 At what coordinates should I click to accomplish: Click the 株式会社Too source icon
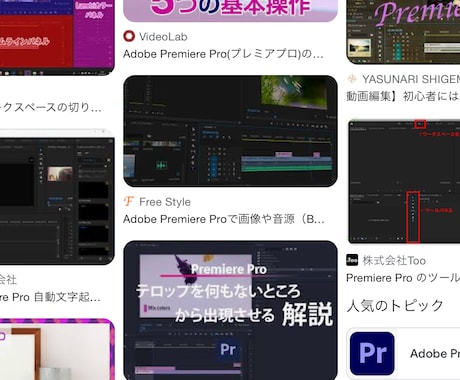pyautogui.click(x=352, y=260)
